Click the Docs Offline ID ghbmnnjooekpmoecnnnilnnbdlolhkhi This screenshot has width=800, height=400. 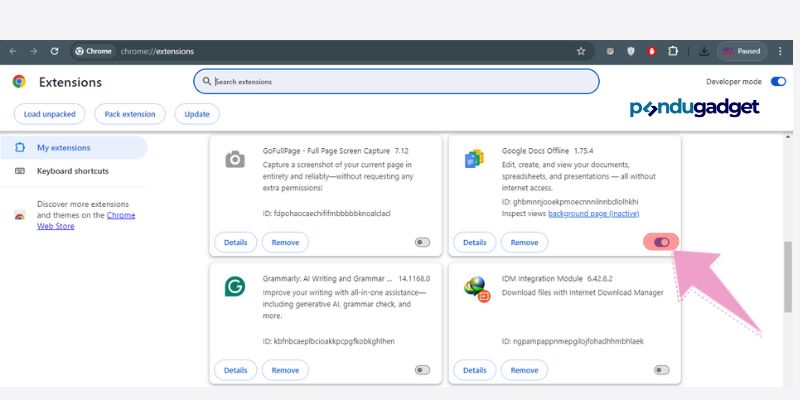tap(570, 202)
